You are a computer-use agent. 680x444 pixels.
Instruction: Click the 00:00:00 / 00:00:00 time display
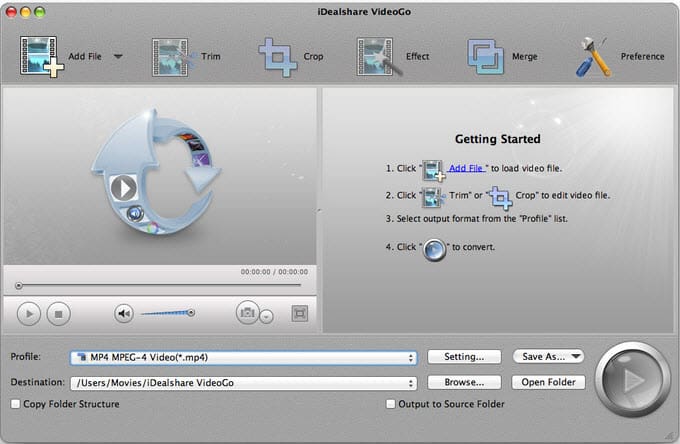click(274, 272)
